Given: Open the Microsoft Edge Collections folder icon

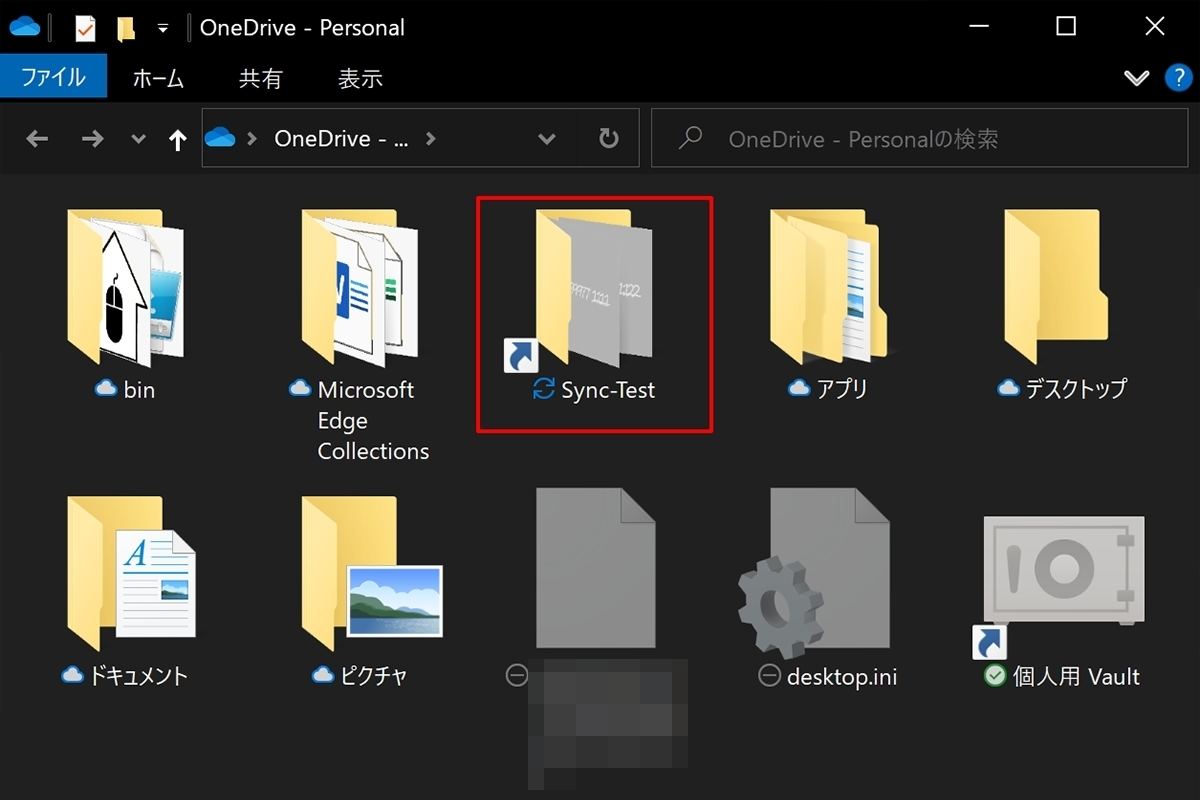Looking at the screenshot, I should pos(360,288).
